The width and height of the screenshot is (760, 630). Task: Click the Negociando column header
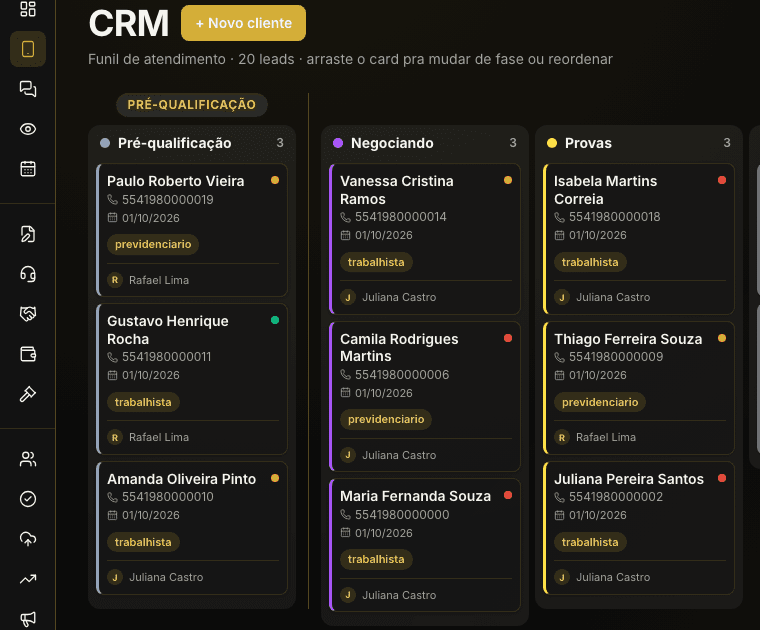click(x=425, y=143)
